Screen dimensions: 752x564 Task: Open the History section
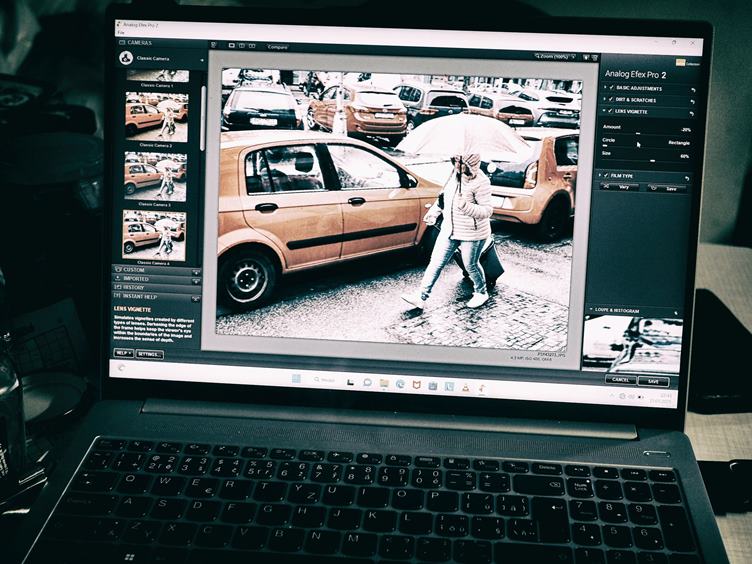tap(156, 288)
